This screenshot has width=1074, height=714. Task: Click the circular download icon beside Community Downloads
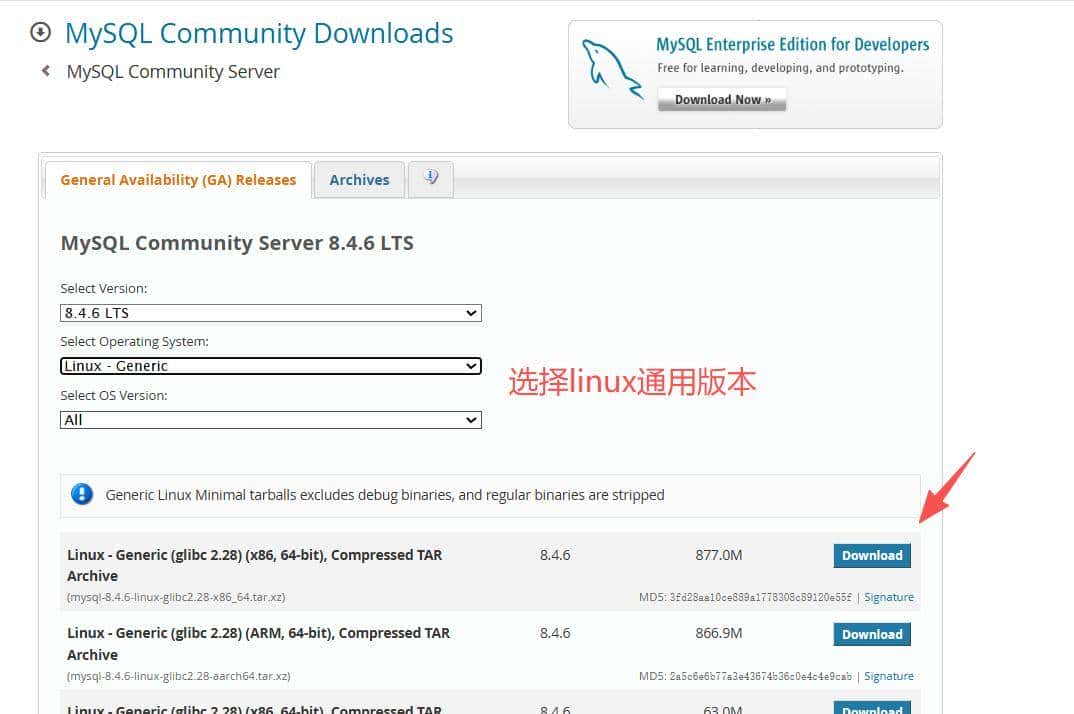(x=39, y=32)
